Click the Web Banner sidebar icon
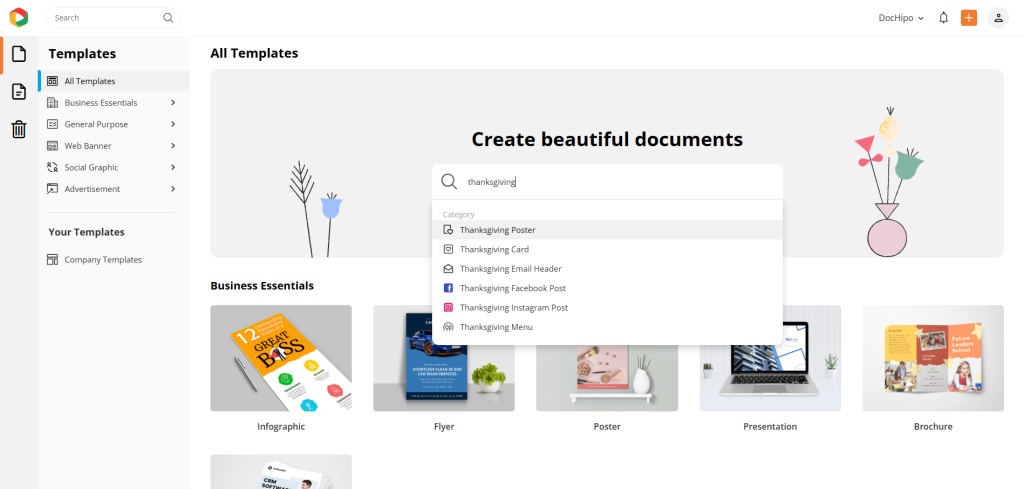The image size is (1024, 489). [x=52, y=146]
